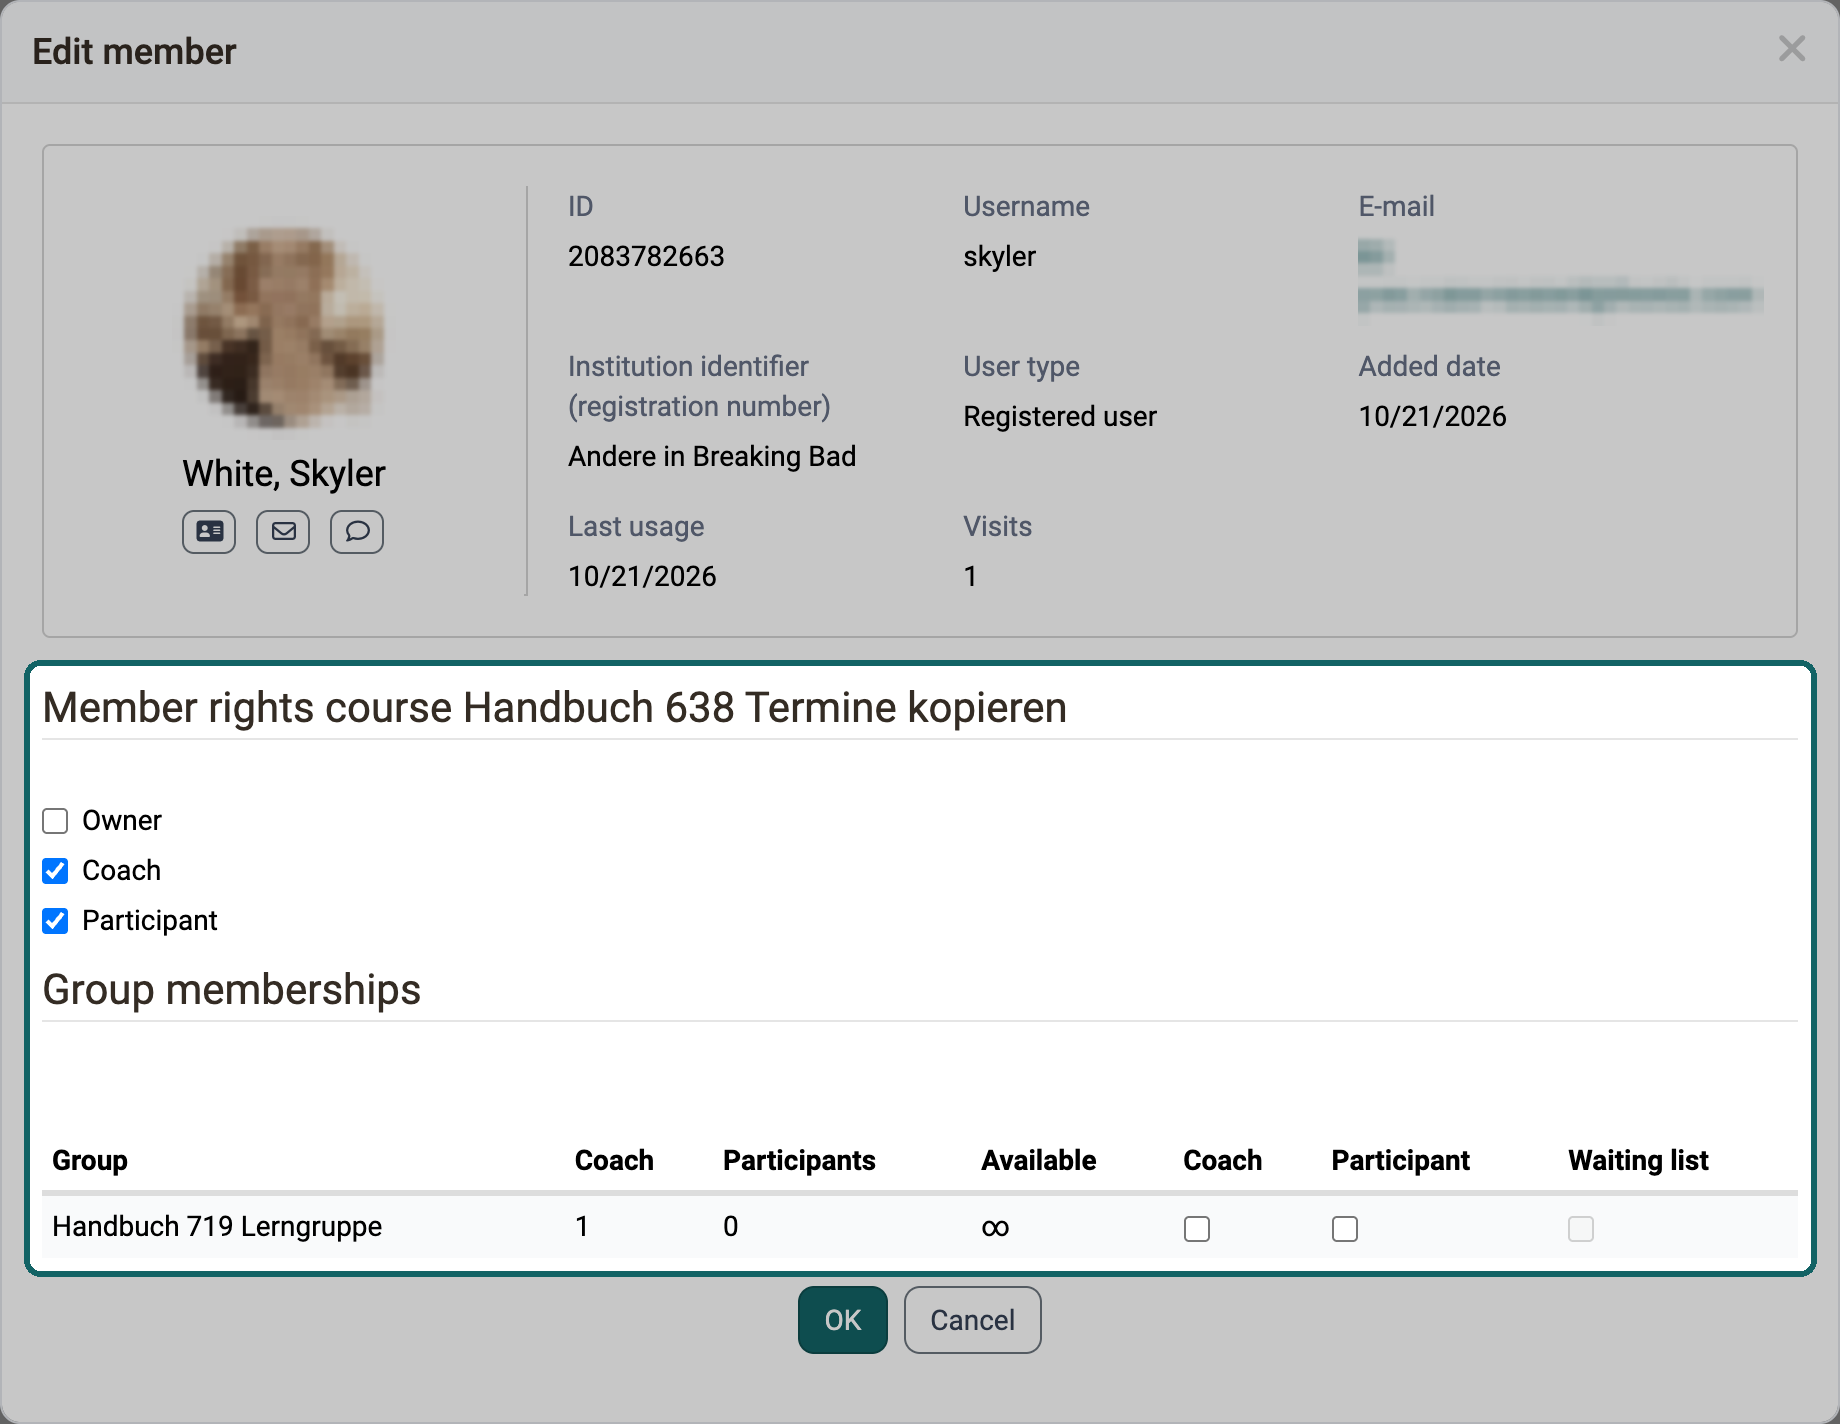Click the Skyler White profile picture
Screen dimensions: 1840x1424
click(284, 328)
